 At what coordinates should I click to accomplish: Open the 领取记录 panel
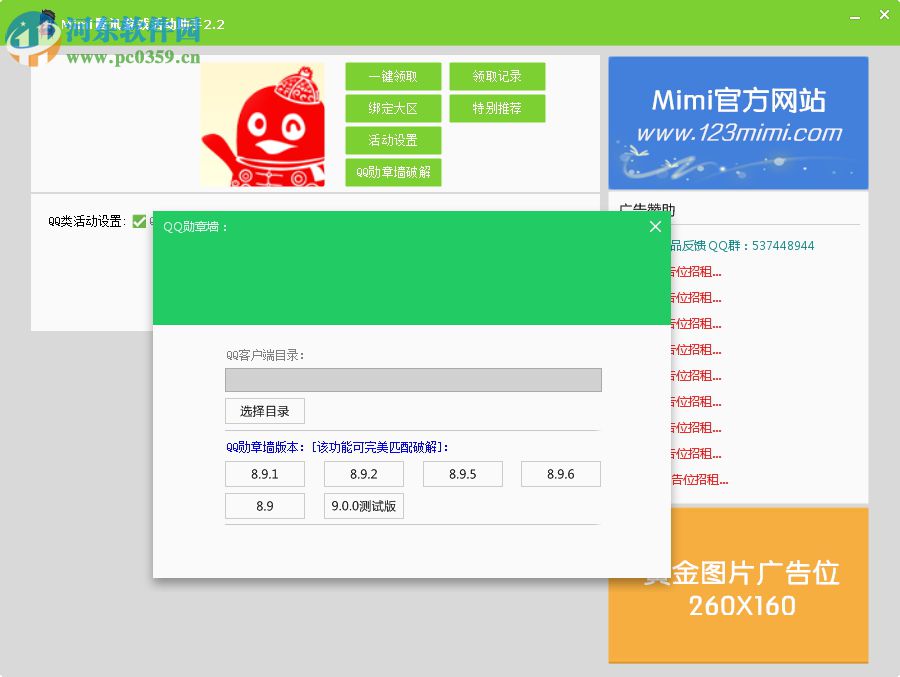[497, 76]
